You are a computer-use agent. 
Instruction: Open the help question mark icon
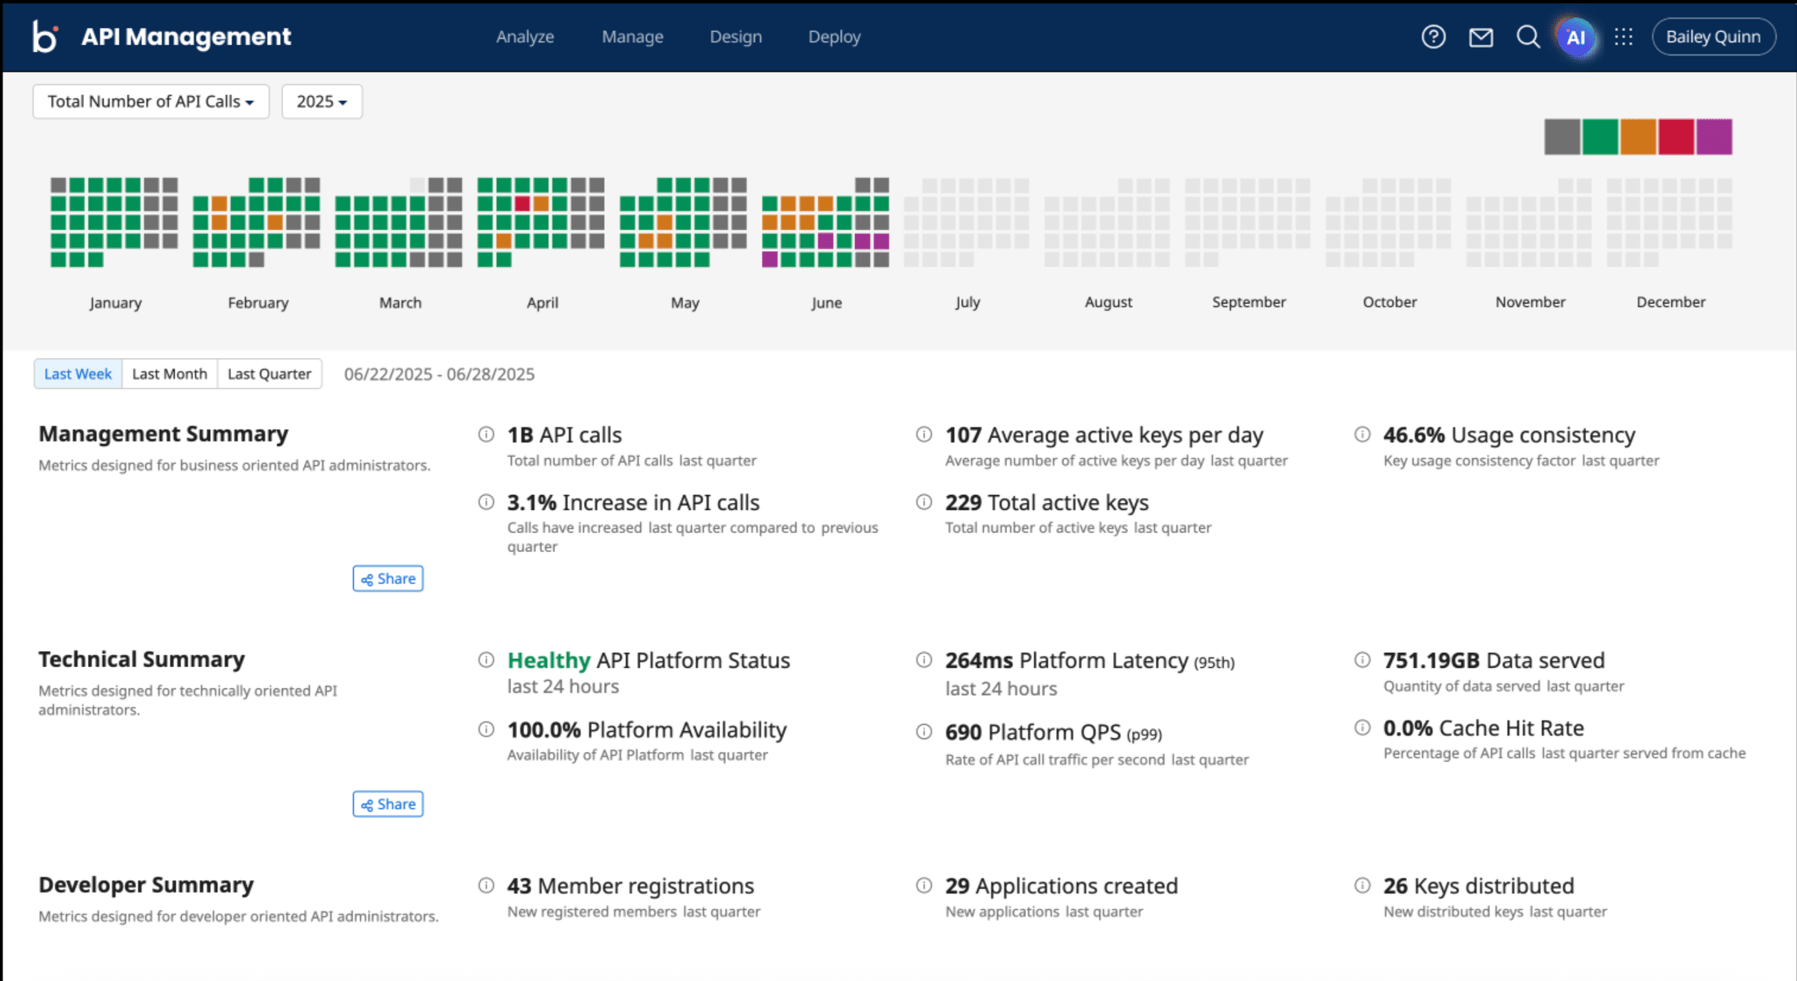tap(1433, 37)
